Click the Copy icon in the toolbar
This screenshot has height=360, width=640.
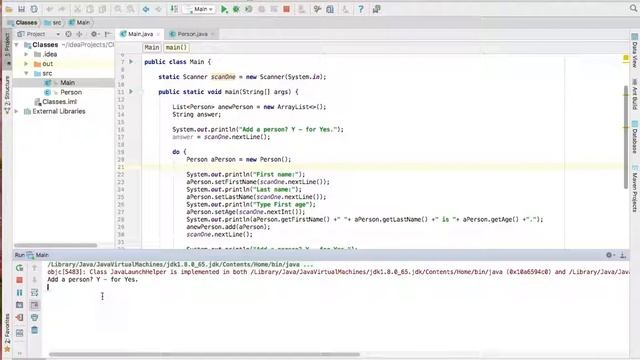click(x=90, y=9)
